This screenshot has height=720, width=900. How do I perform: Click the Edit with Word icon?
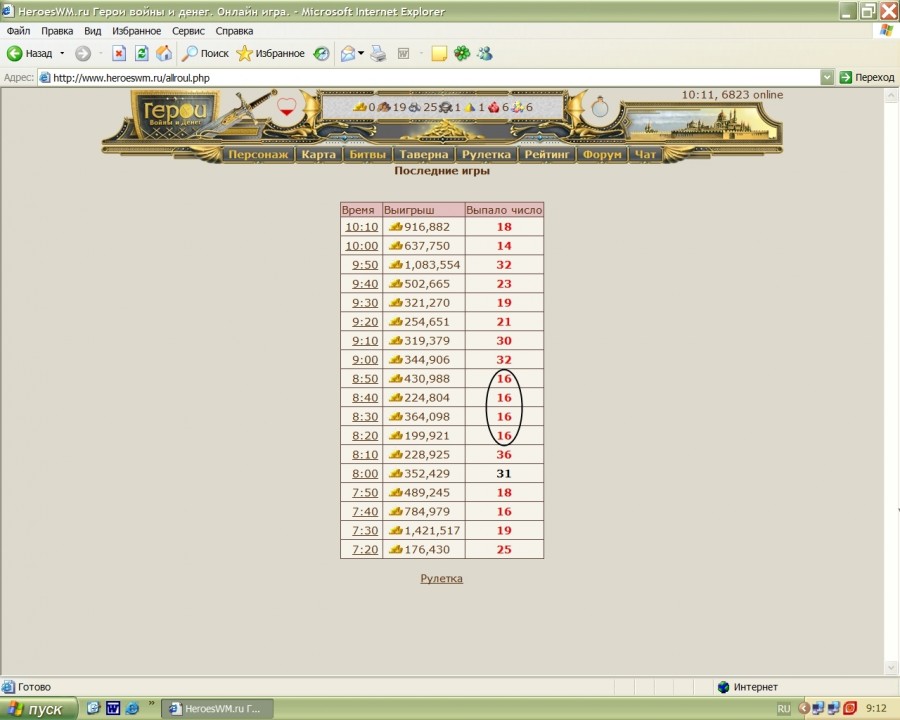click(x=404, y=53)
